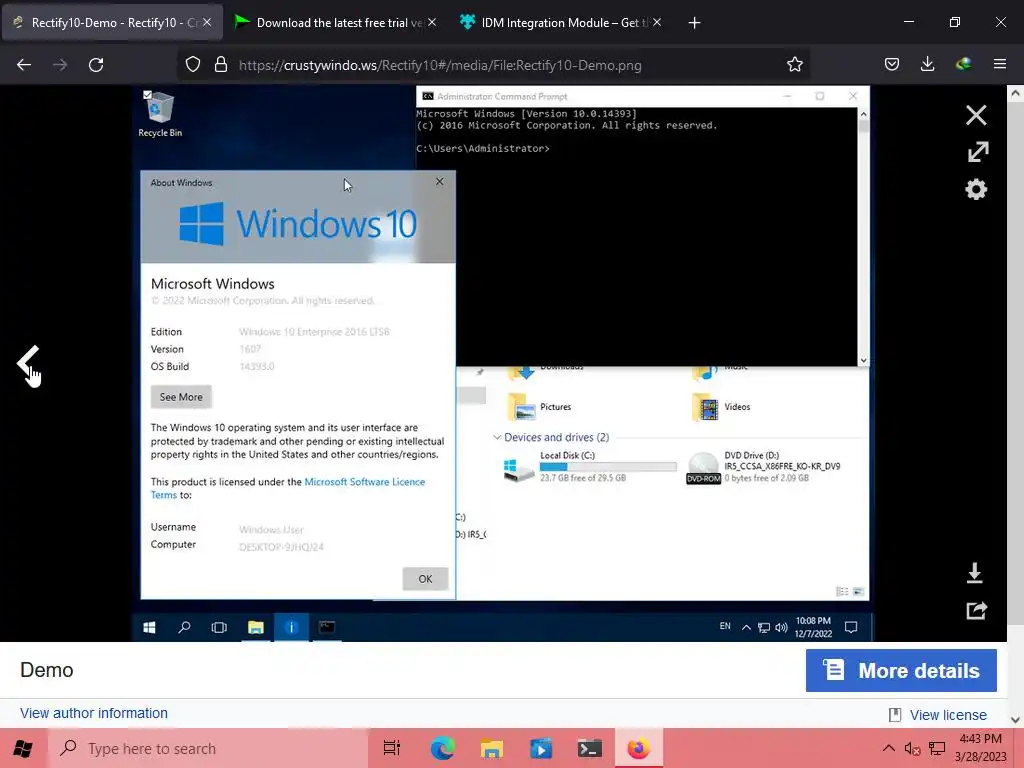Click the Demo caption title
1024x768 pixels.
pyautogui.click(x=46, y=670)
